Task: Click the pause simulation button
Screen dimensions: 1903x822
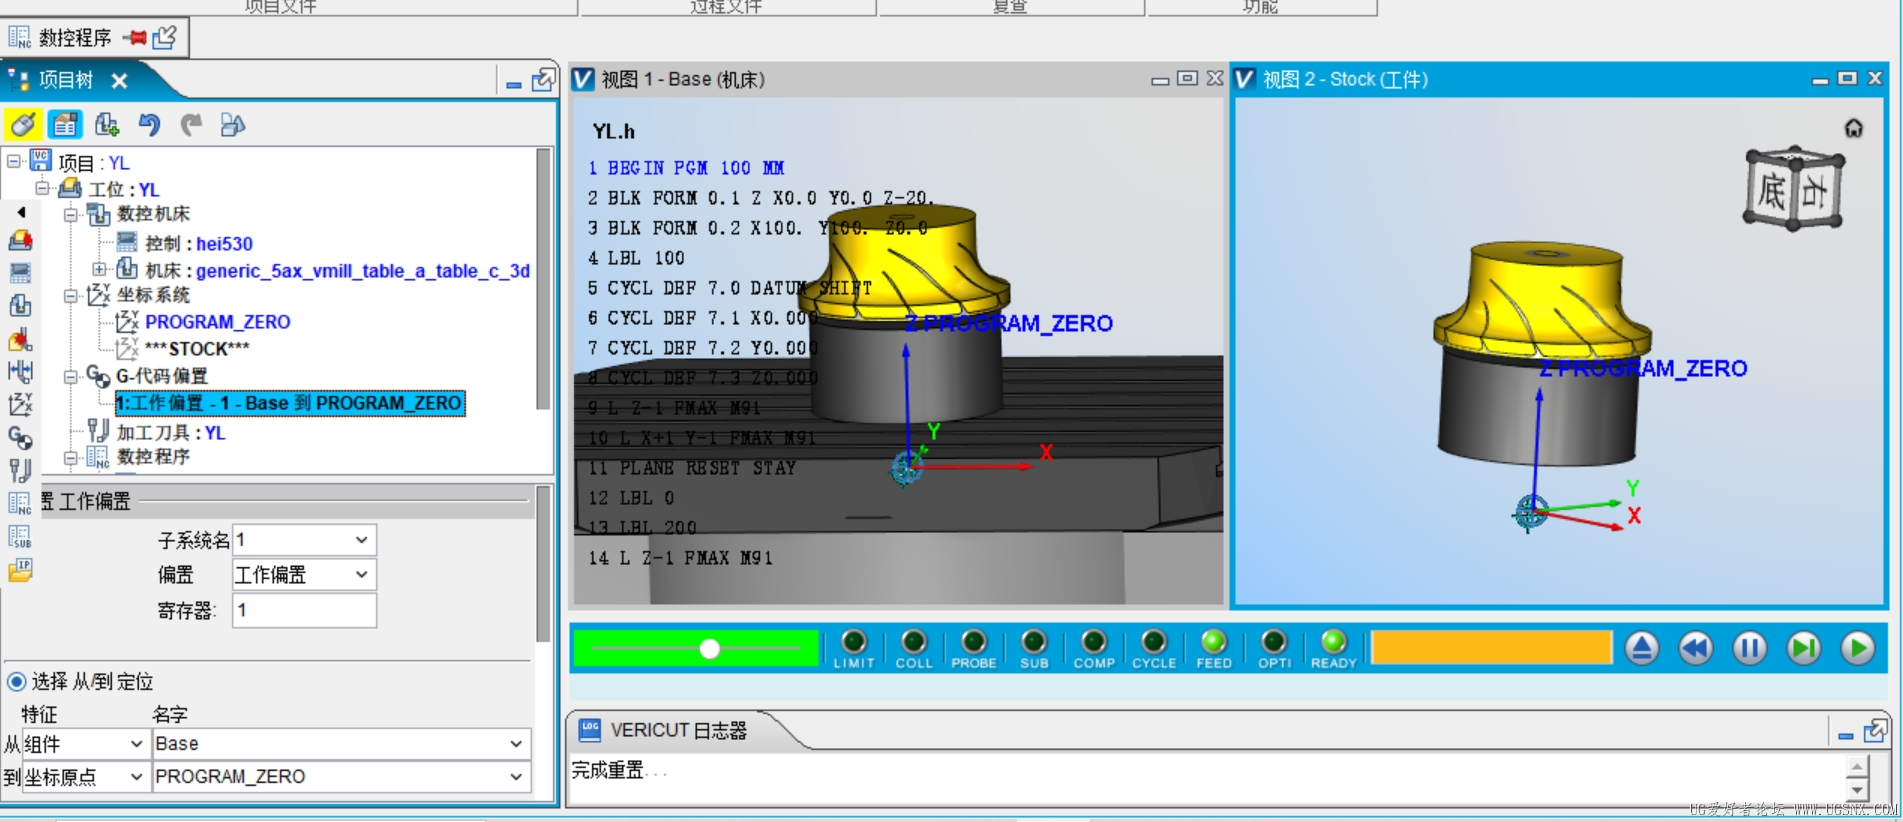Action: [1749, 648]
